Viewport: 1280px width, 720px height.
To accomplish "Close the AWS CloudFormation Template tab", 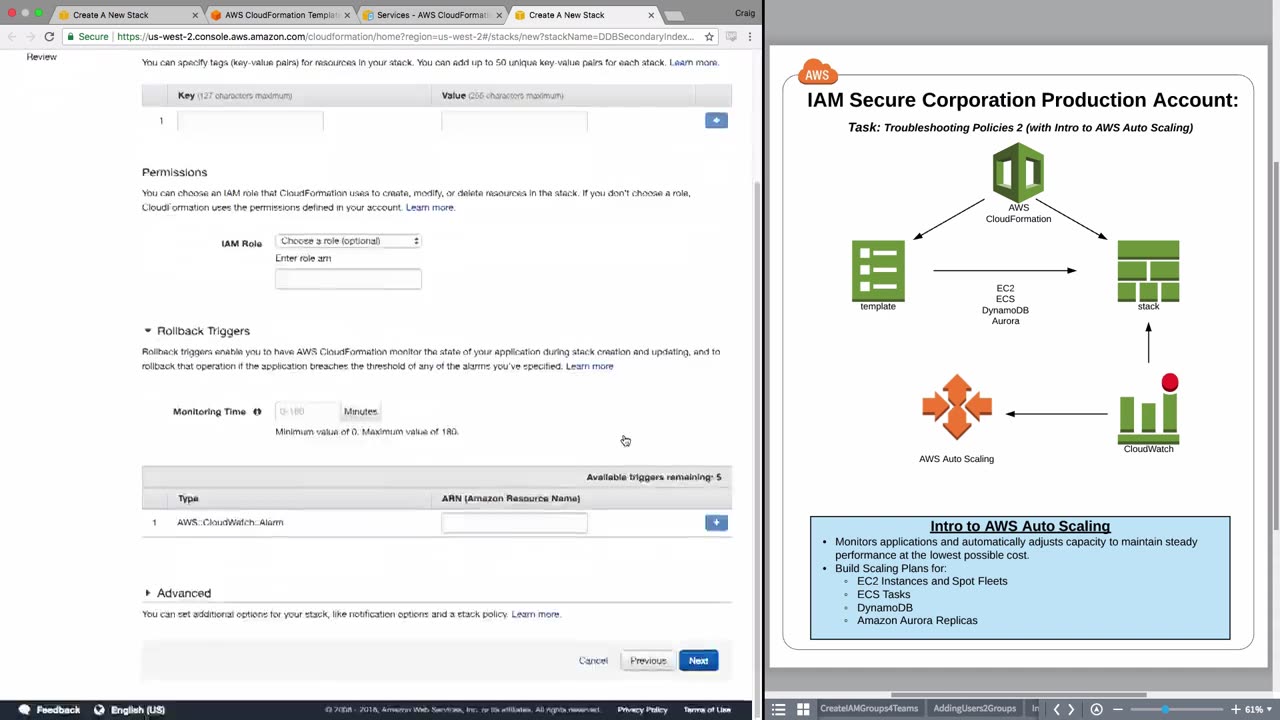I will (x=347, y=15).
